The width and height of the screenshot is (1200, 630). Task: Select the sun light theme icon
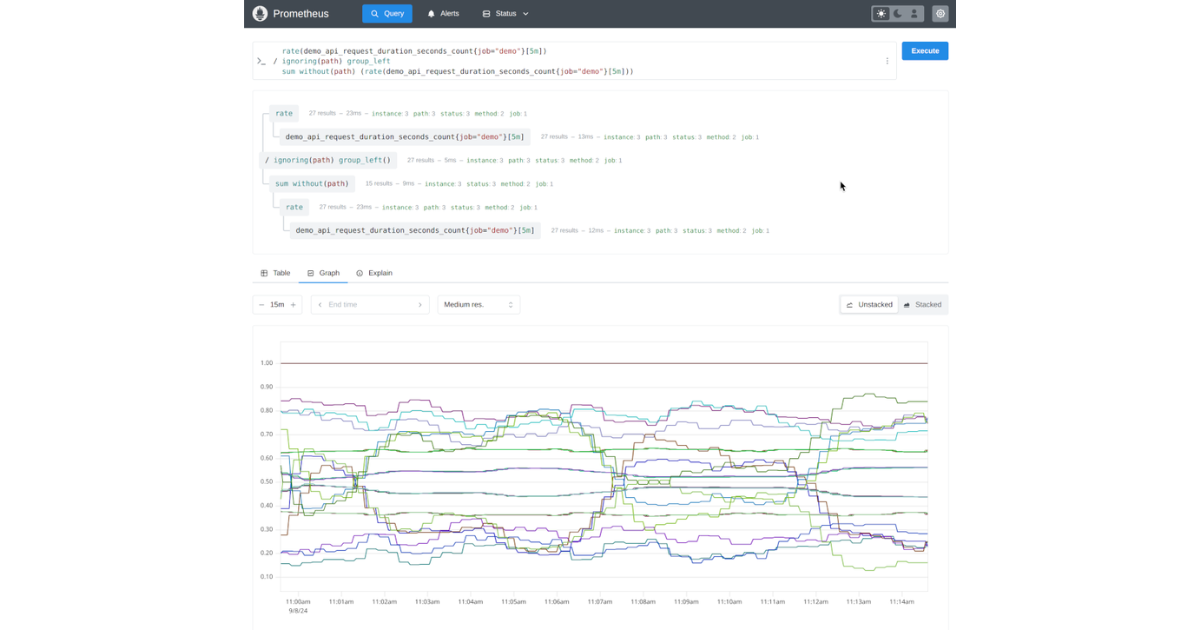click(x=880, y=13)
